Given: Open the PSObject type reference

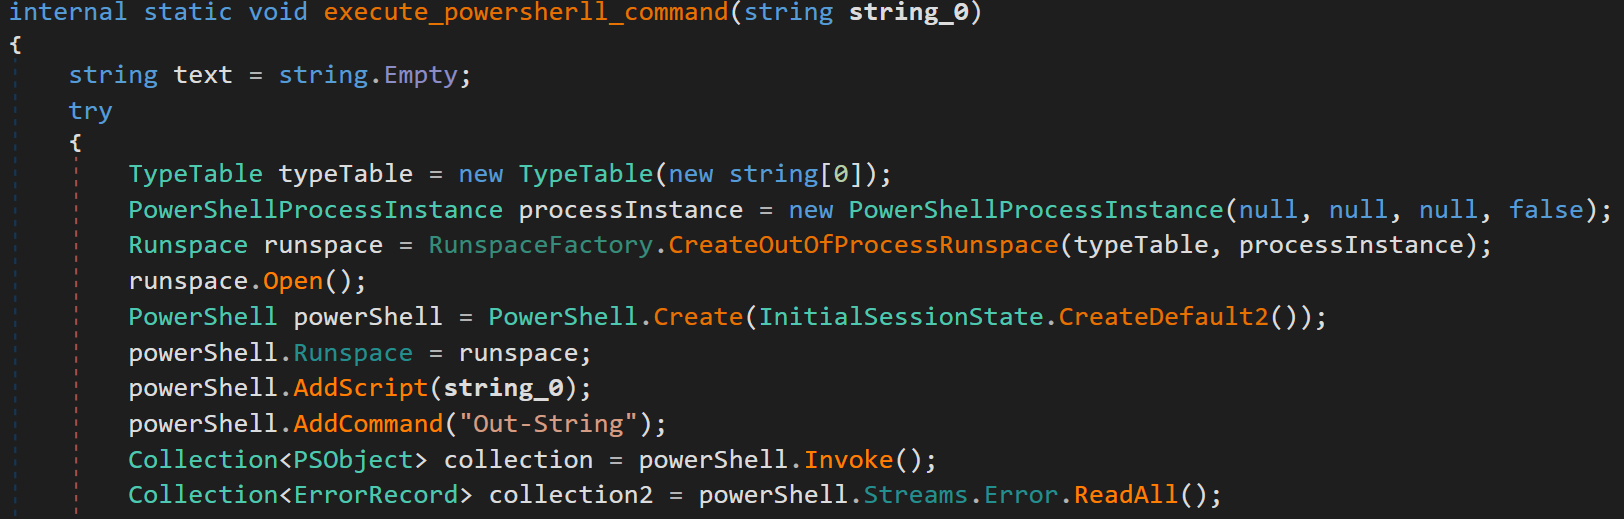Looking at the screenshot, I should pyautogui.click(x=353, y=460).
